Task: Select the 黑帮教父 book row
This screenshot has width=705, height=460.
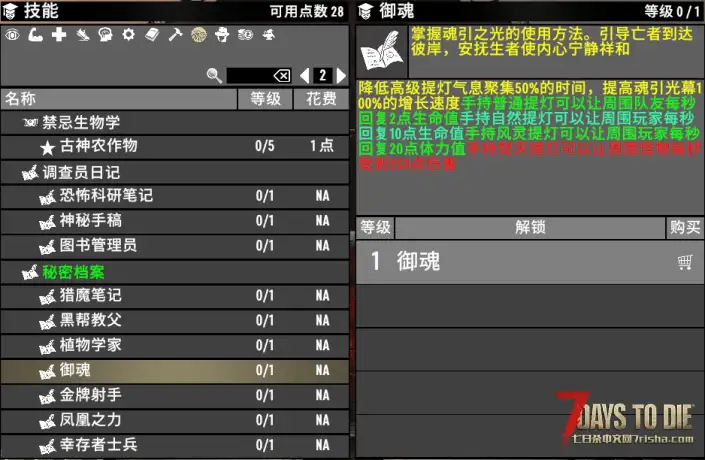Action: pos(175,321)
